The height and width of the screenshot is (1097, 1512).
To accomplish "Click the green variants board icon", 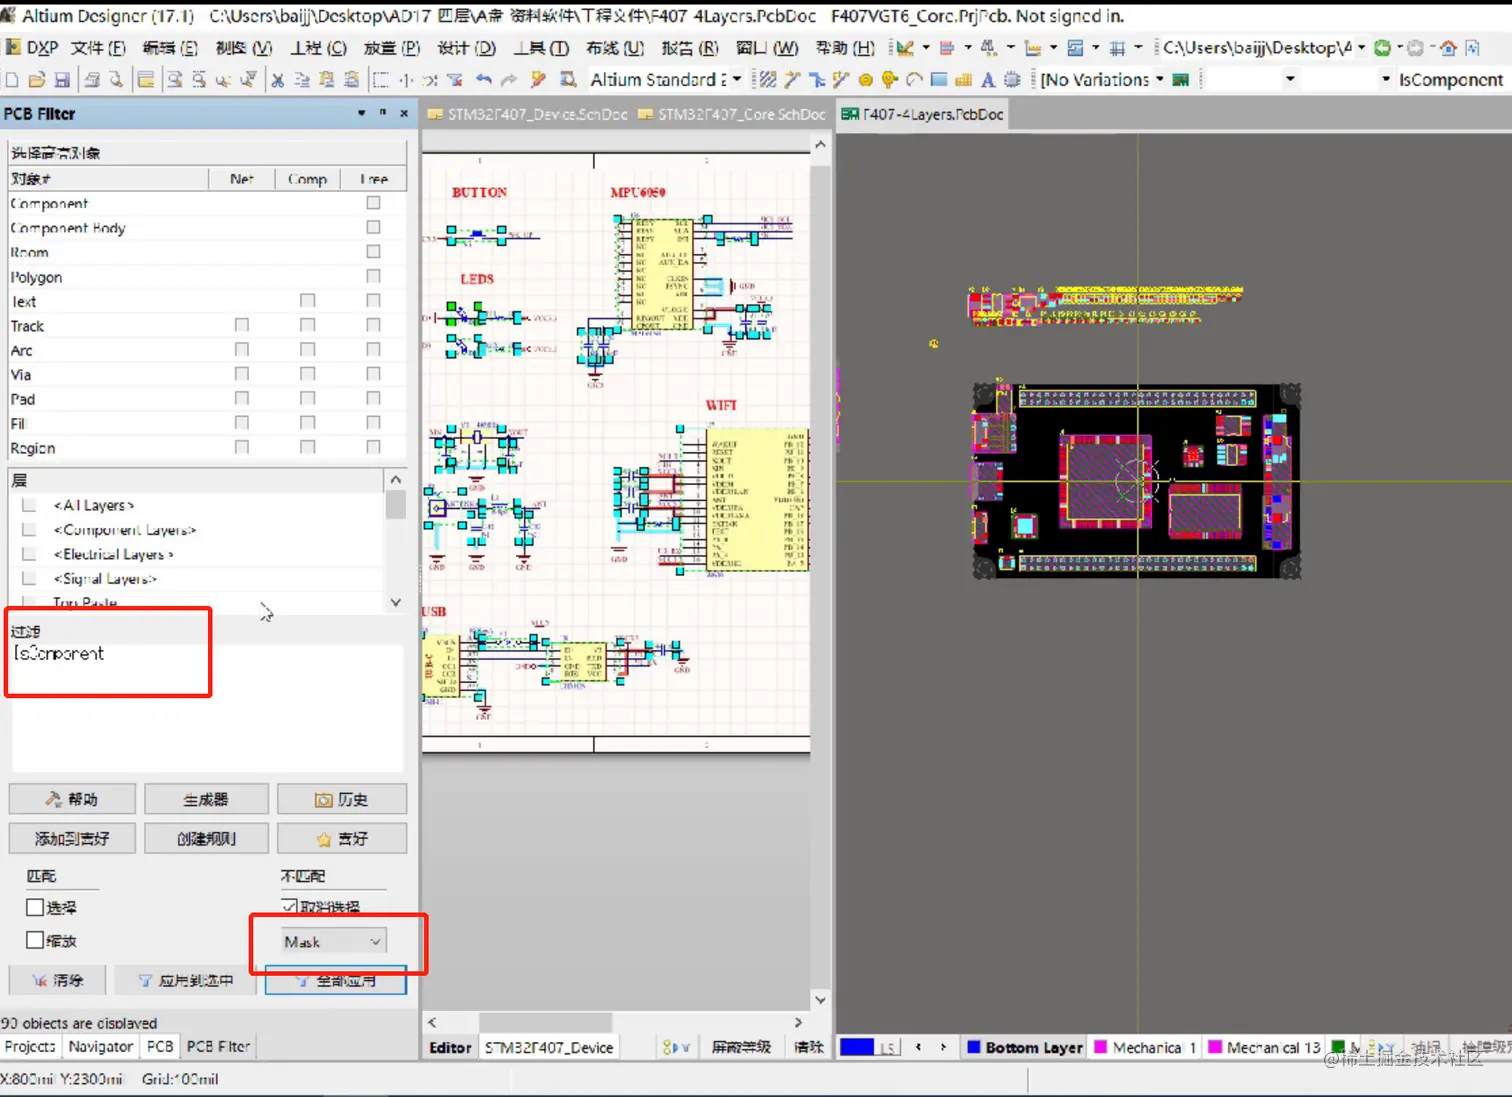I will point(1181,80).
